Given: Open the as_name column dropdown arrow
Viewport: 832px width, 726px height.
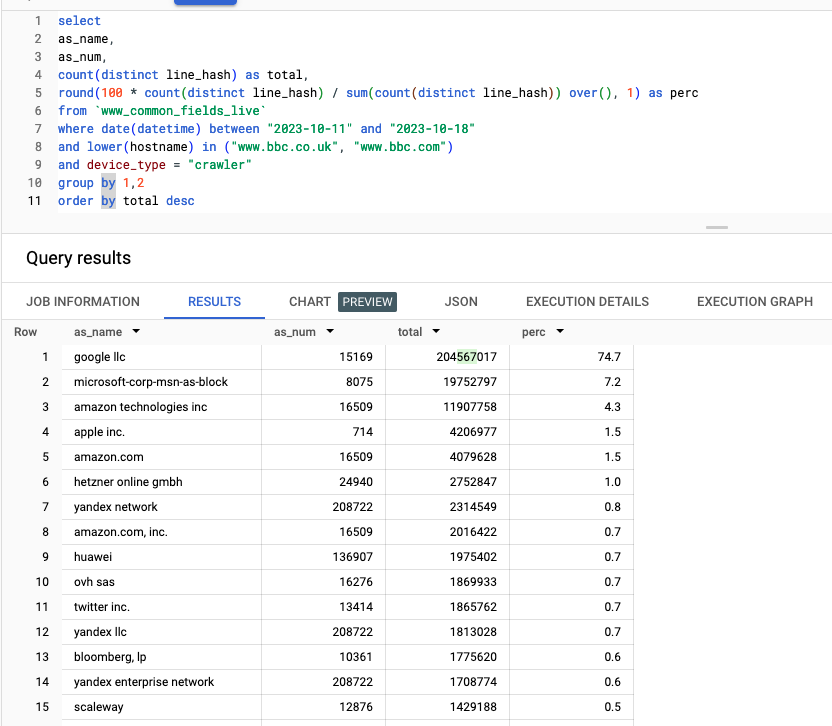Looking at the screenshot, I should [136, 331].
